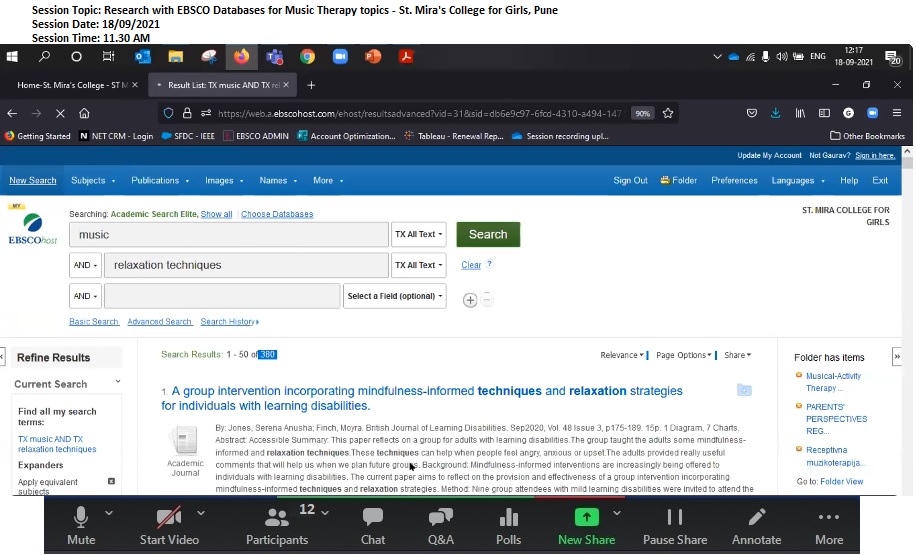Stop page loading with X button

click(60, 113)
